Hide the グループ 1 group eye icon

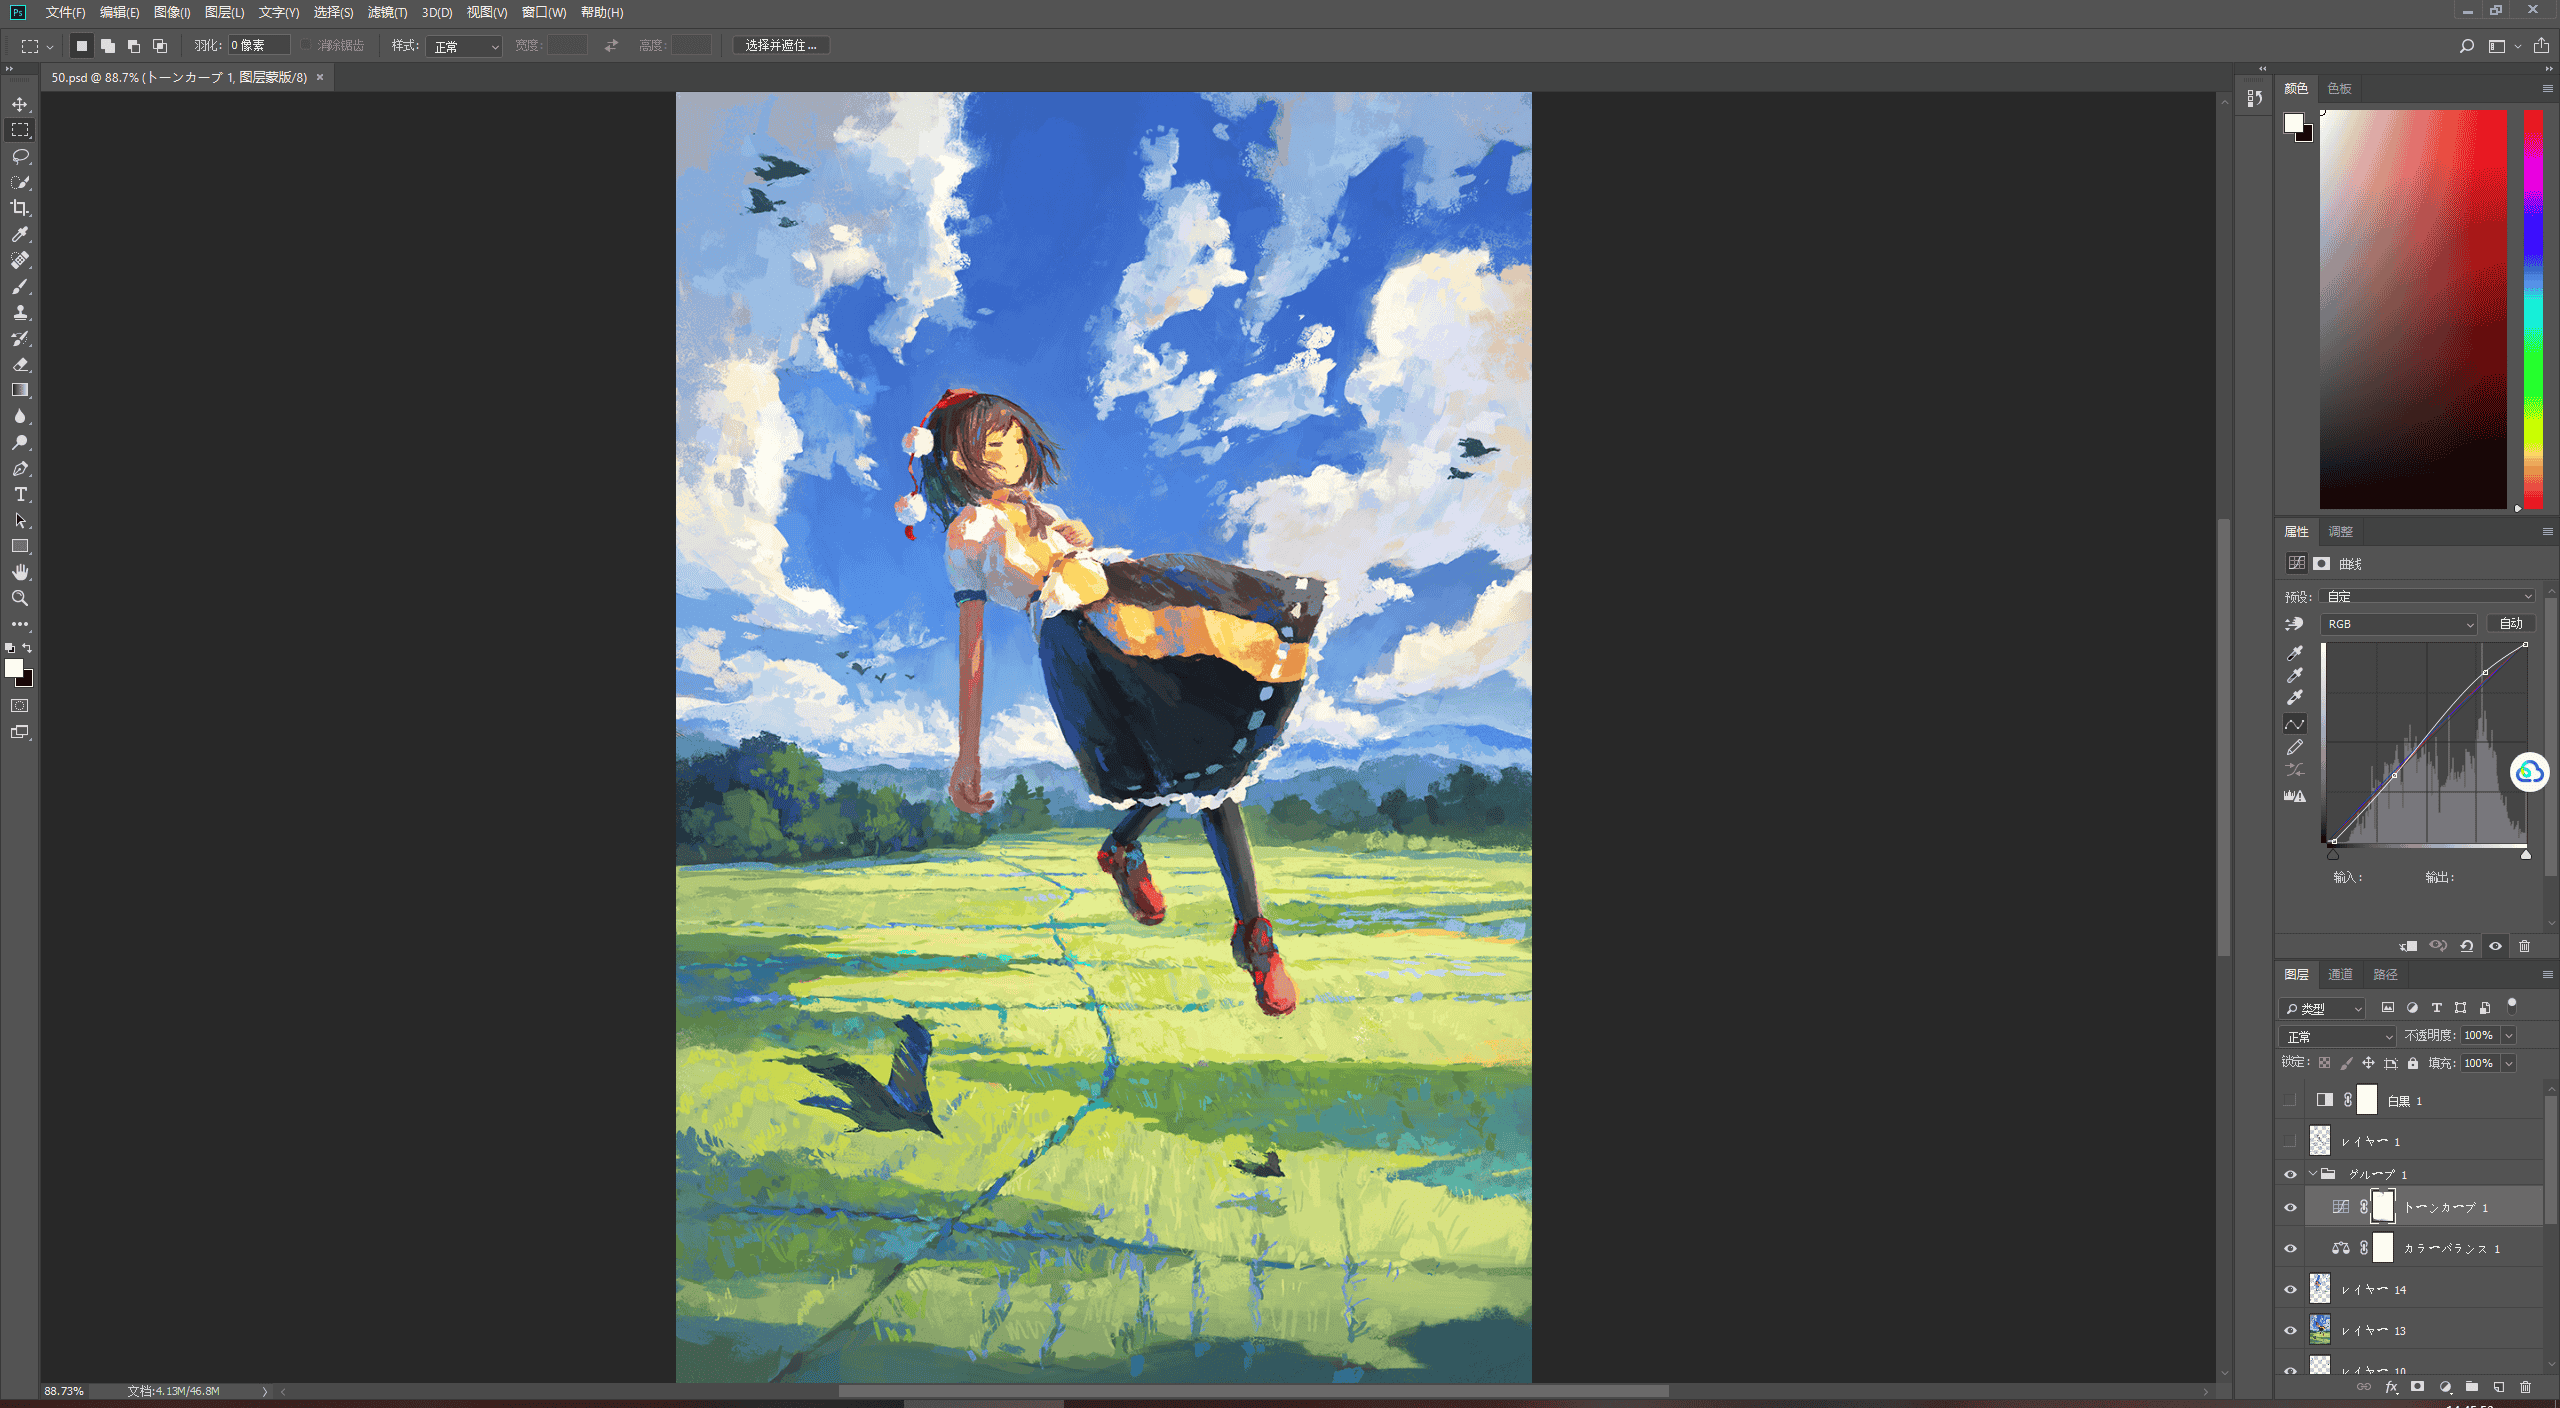coord(2290,1174)
